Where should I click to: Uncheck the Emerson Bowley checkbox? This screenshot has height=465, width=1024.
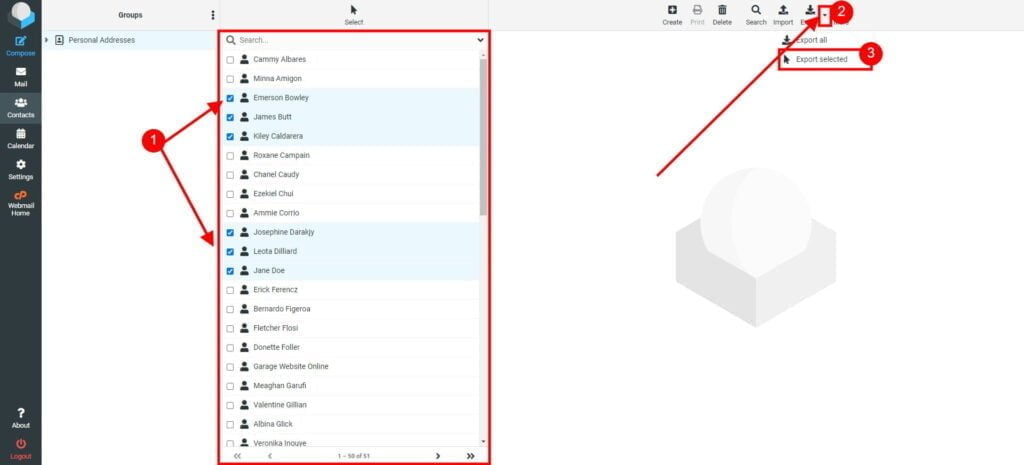click(x=230, y=99)
